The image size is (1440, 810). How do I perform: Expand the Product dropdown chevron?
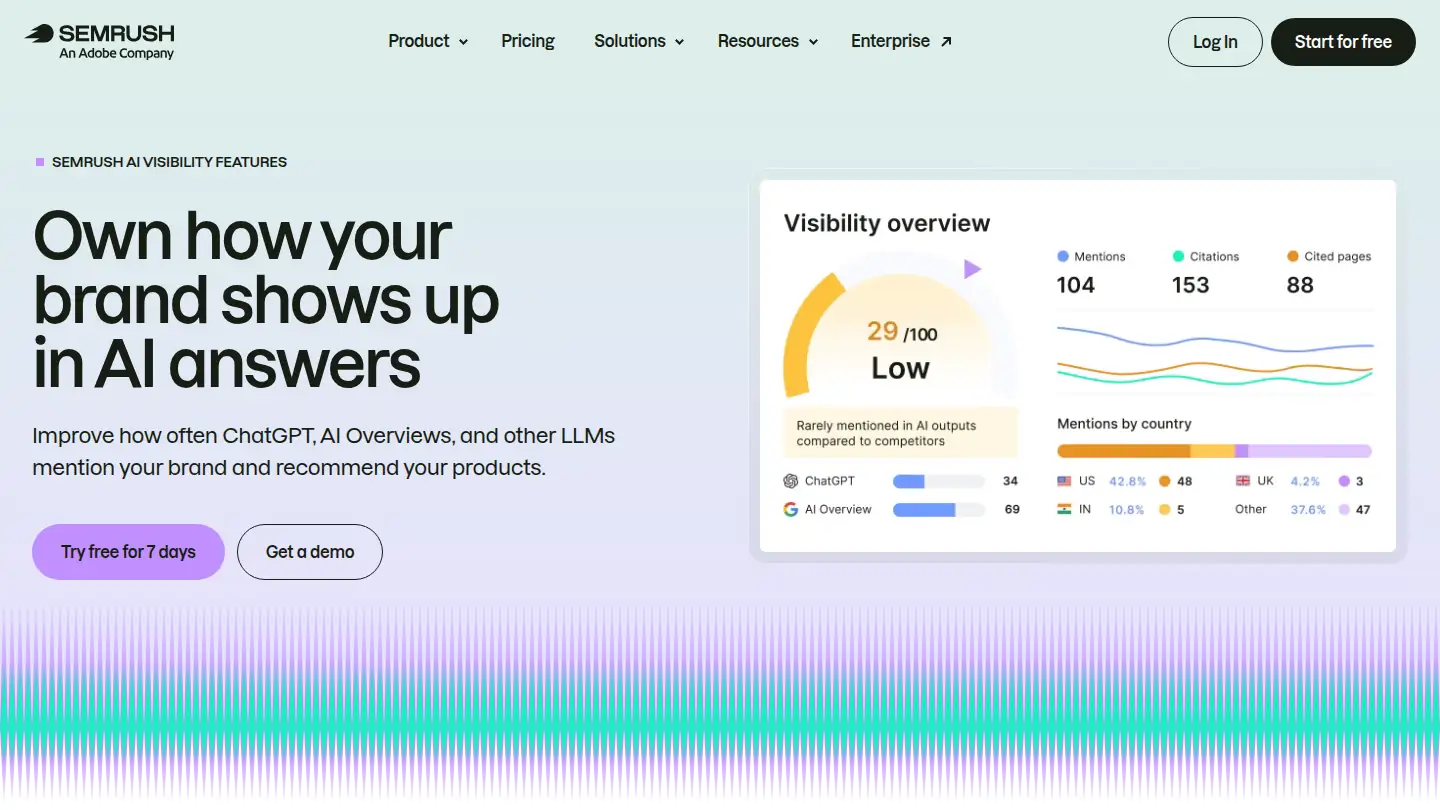point(463,42)
